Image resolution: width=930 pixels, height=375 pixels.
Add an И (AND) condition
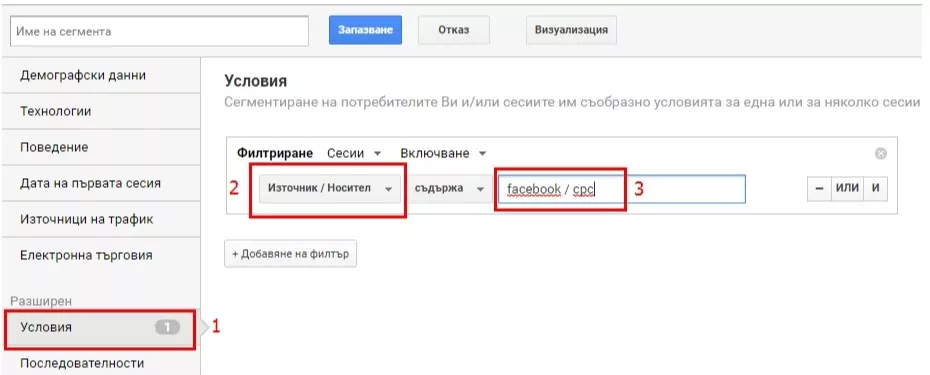pyautogui.click(x=875, y=189)
